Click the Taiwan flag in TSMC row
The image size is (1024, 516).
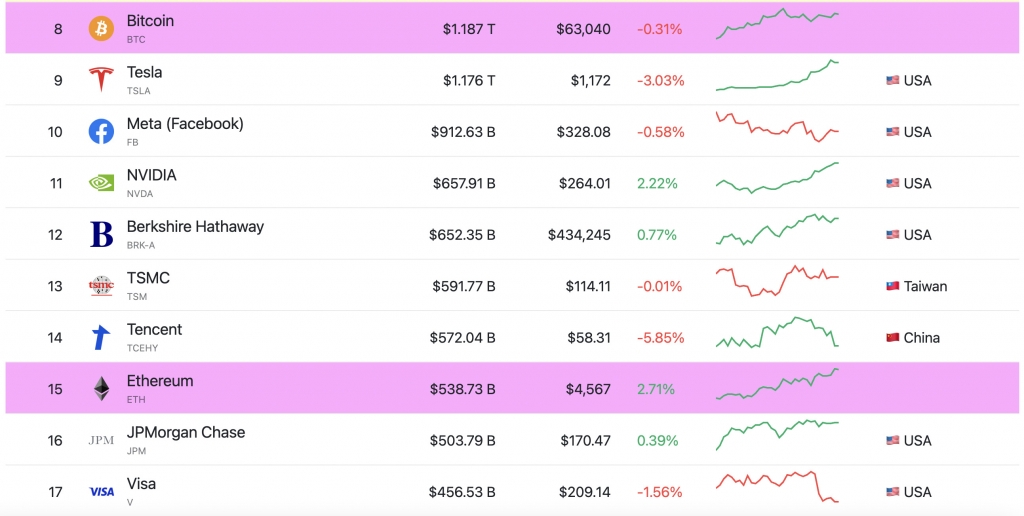tap(893, 286)
